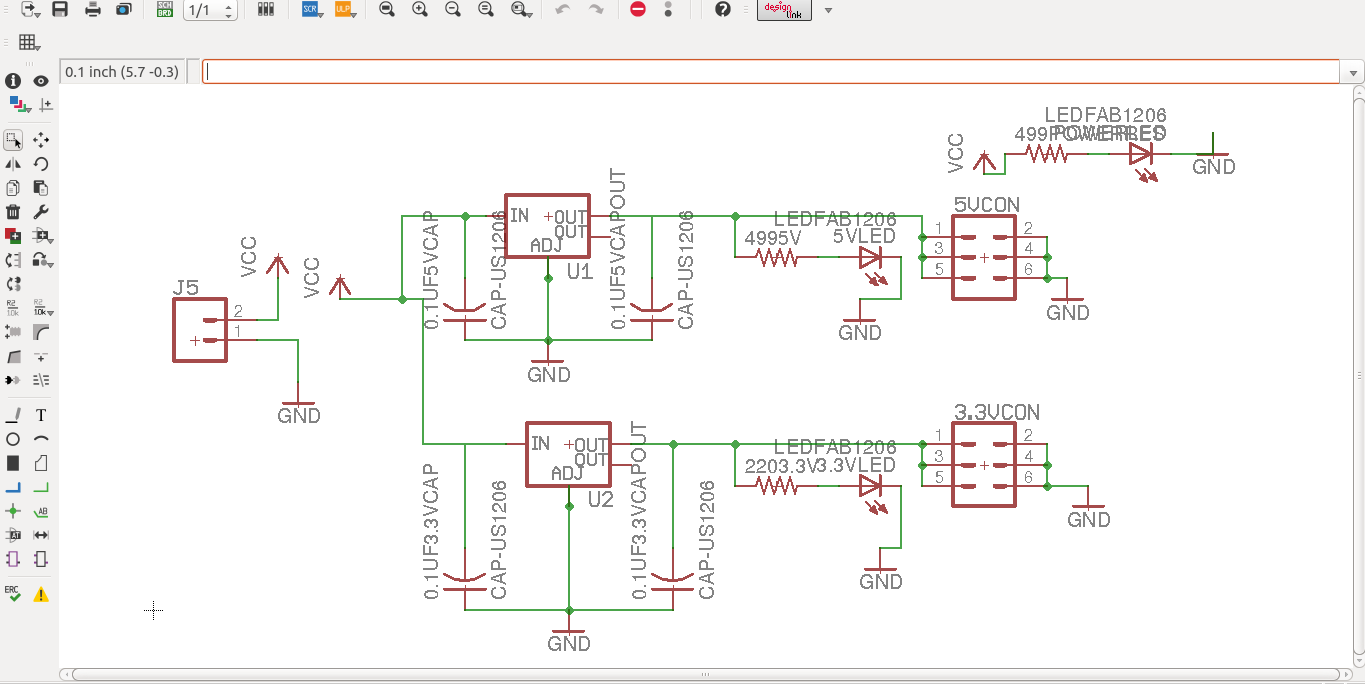This screenshot has width=1365, height=684.
Task: Select the Text tool
Action: pyautogui.click(x=41, y=415)
